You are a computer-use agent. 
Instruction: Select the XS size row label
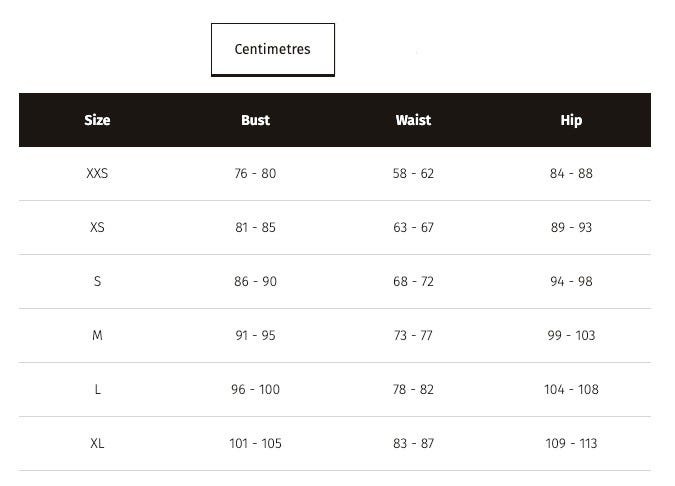97,227
